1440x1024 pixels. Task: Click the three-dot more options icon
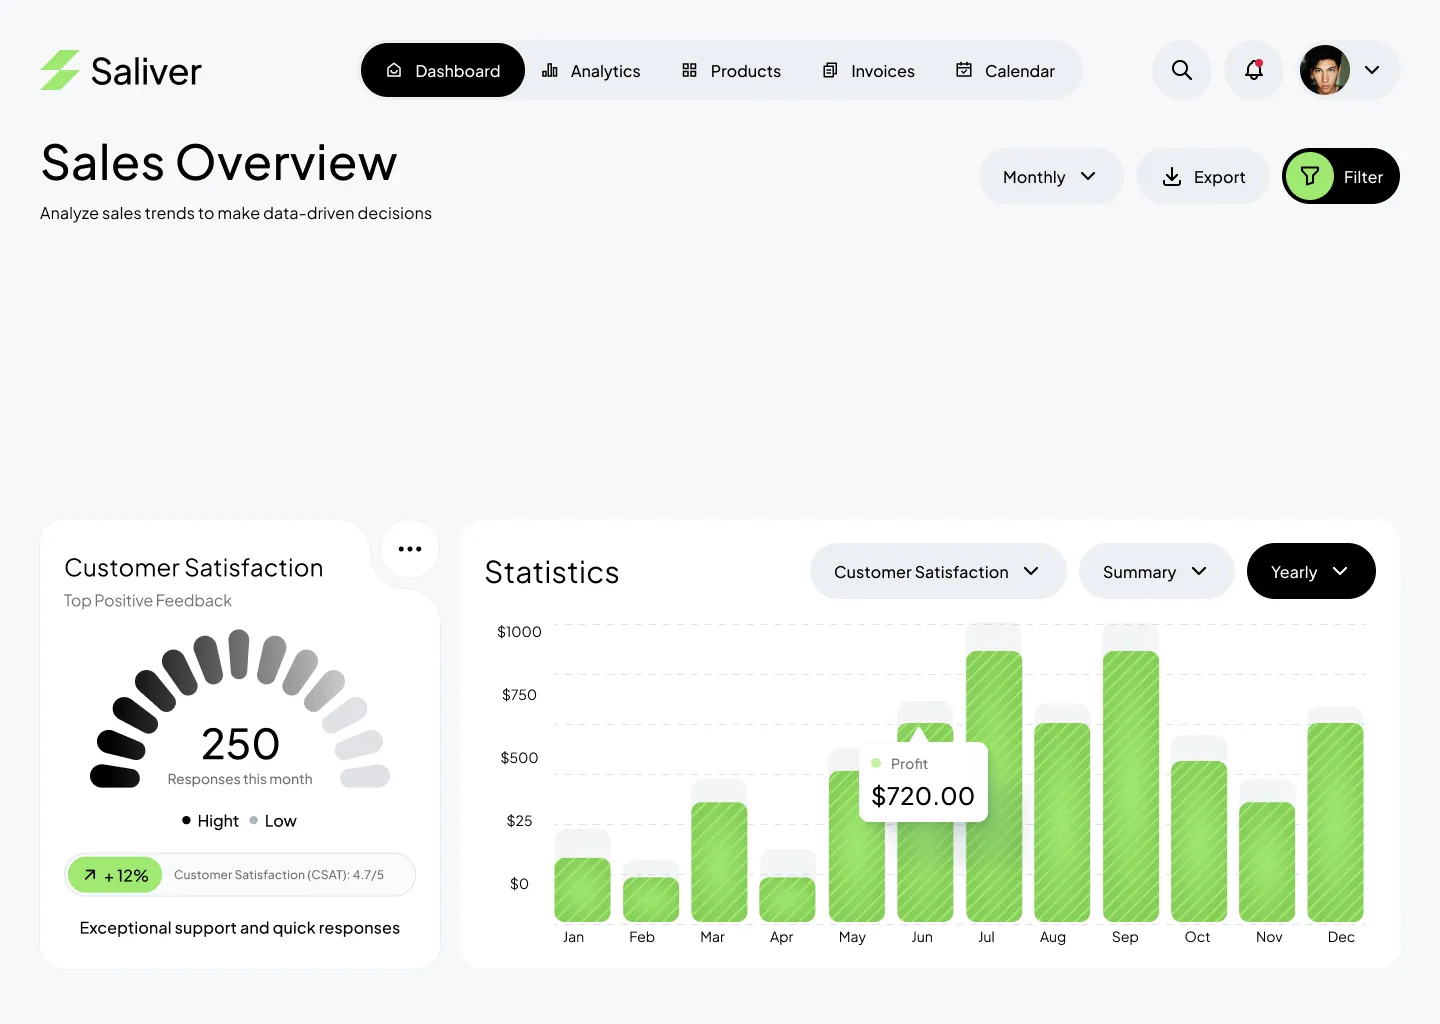point(410,549)
